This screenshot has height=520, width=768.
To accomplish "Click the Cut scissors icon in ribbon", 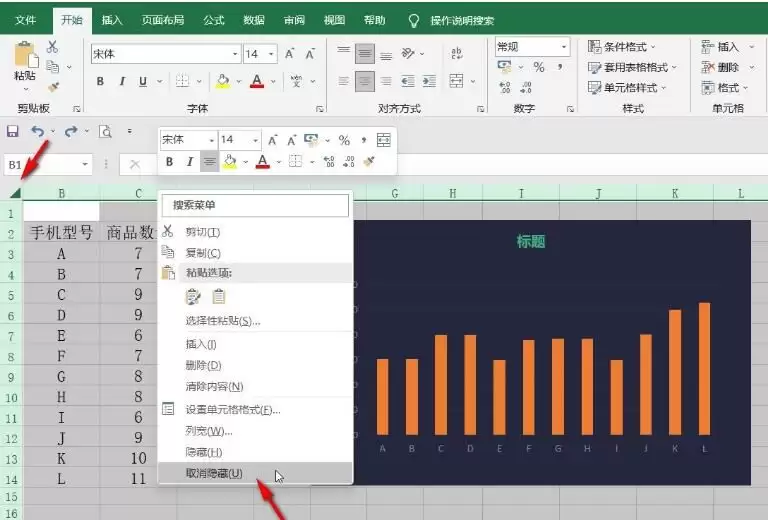I will 52,47.
